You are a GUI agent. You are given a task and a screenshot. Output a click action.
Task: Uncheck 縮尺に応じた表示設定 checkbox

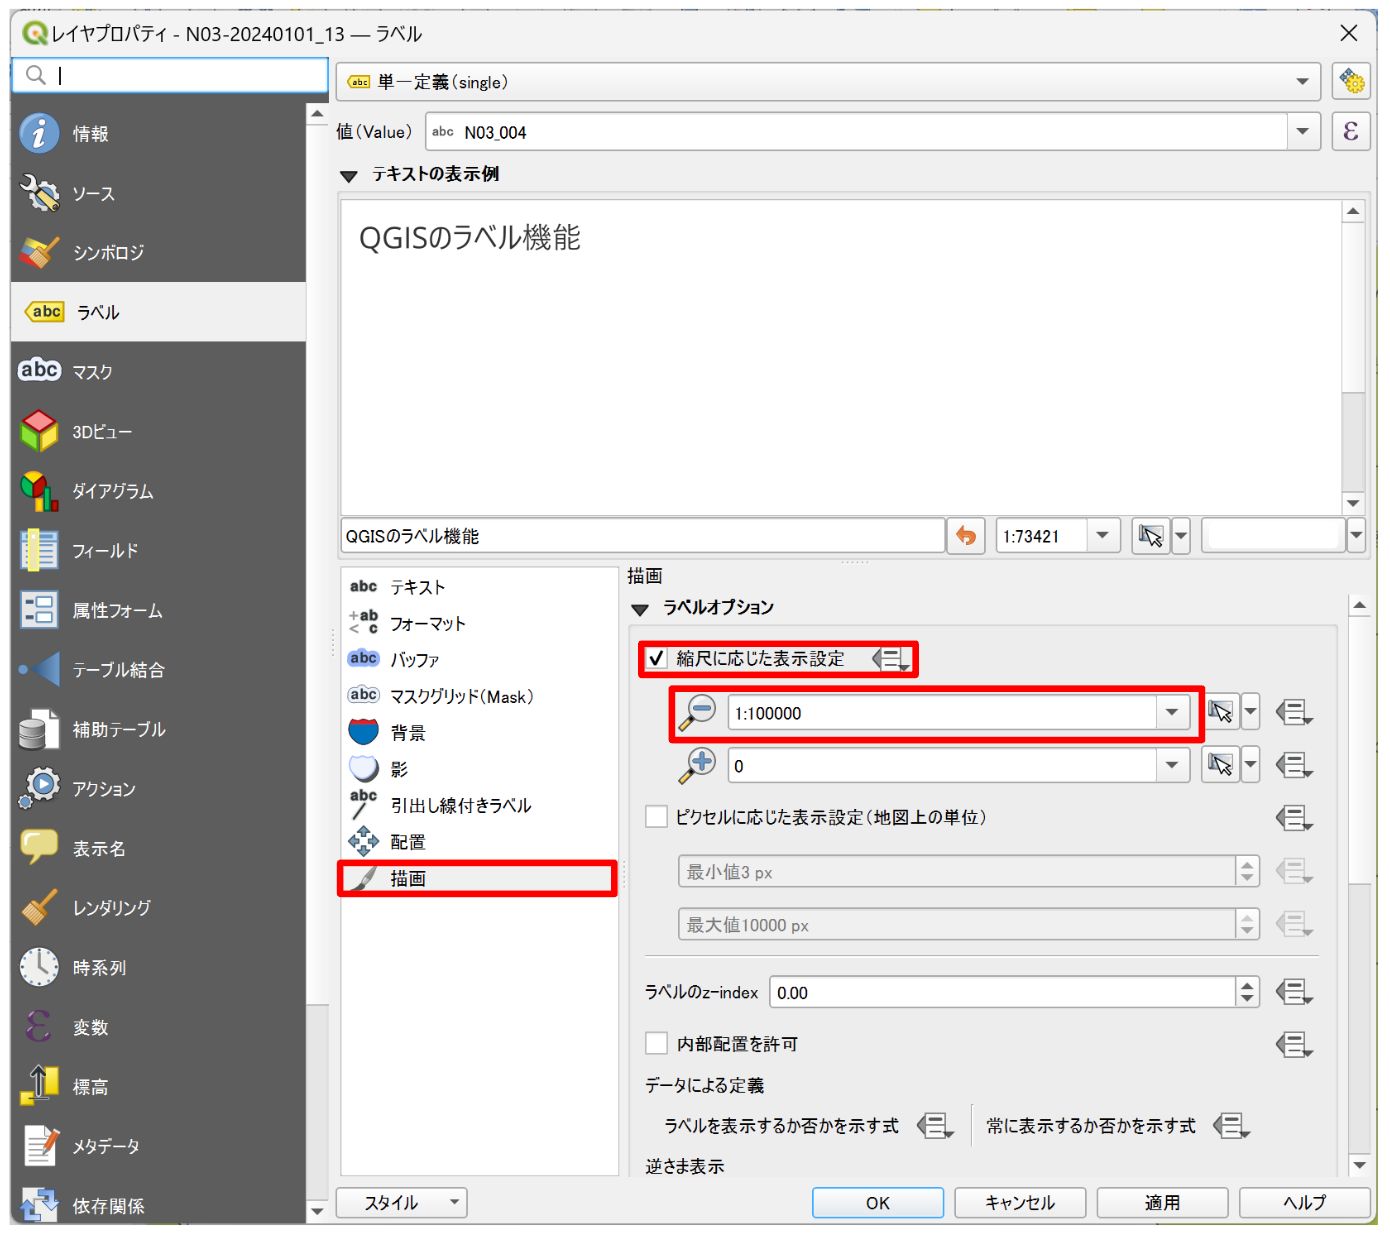657,658
